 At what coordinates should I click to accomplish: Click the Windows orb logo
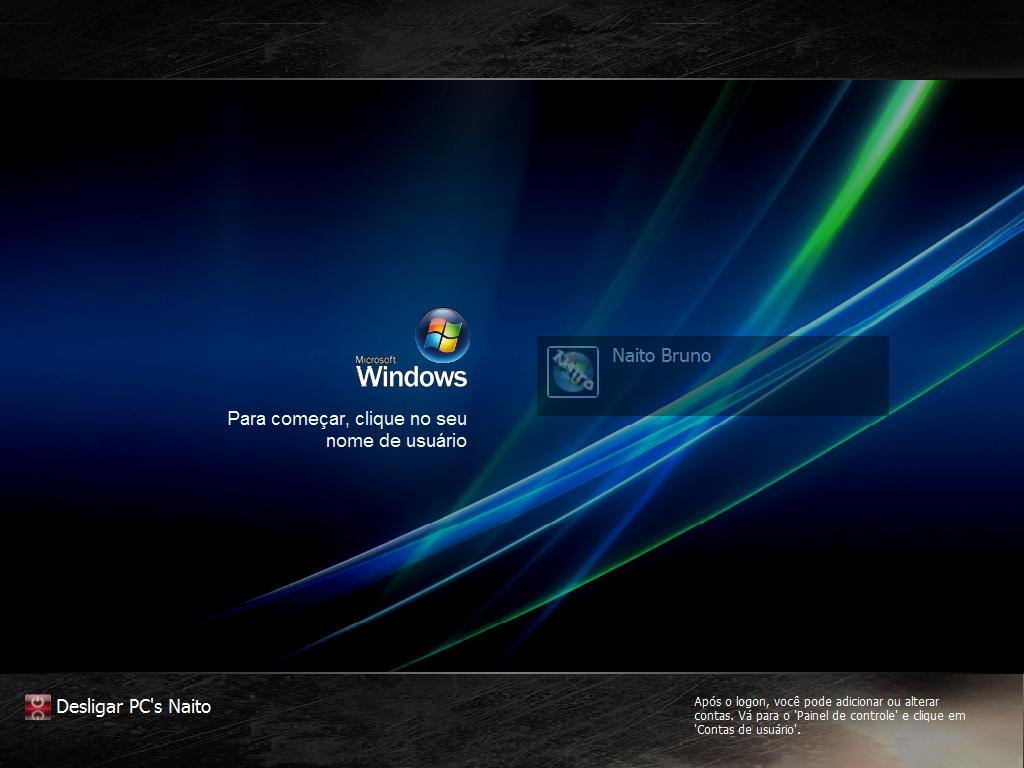click(442, 336)
